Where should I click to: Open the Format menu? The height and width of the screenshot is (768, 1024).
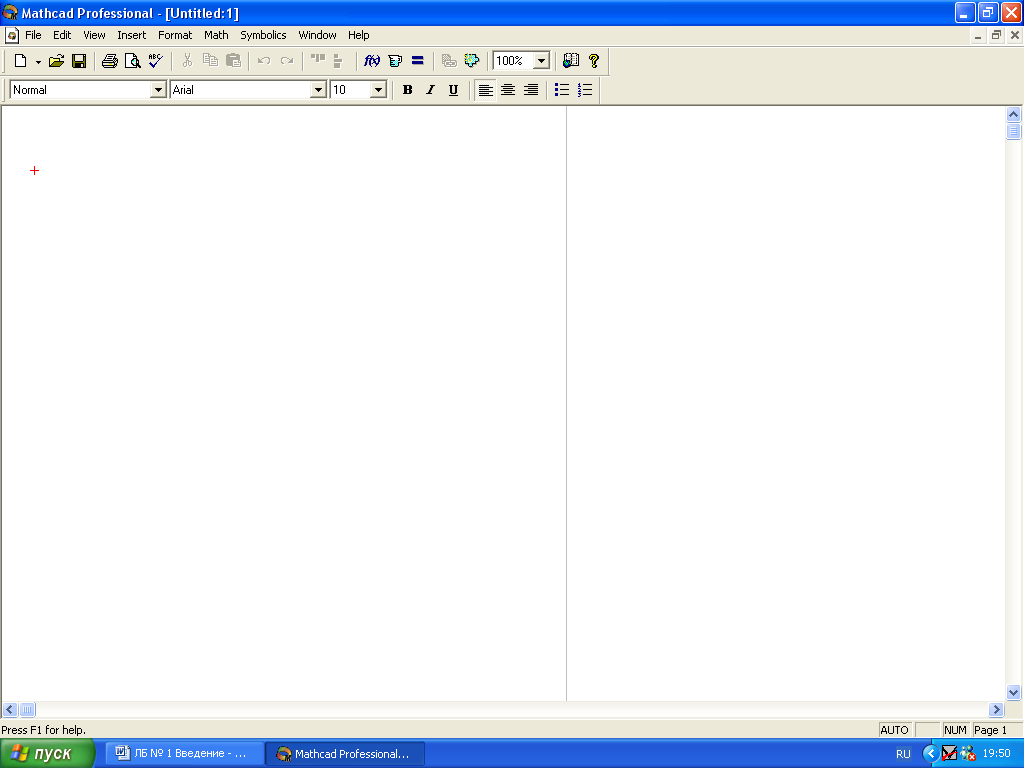[x=175, y=35]
